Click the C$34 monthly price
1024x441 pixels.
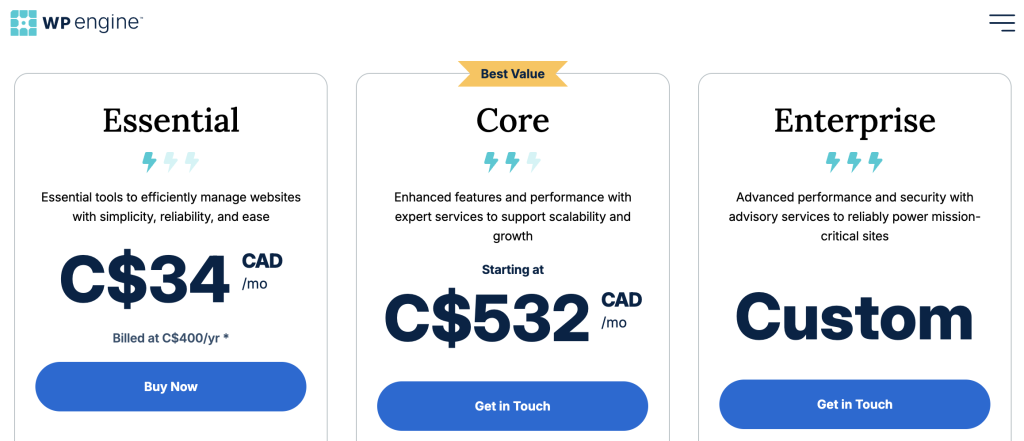(146, 280)
